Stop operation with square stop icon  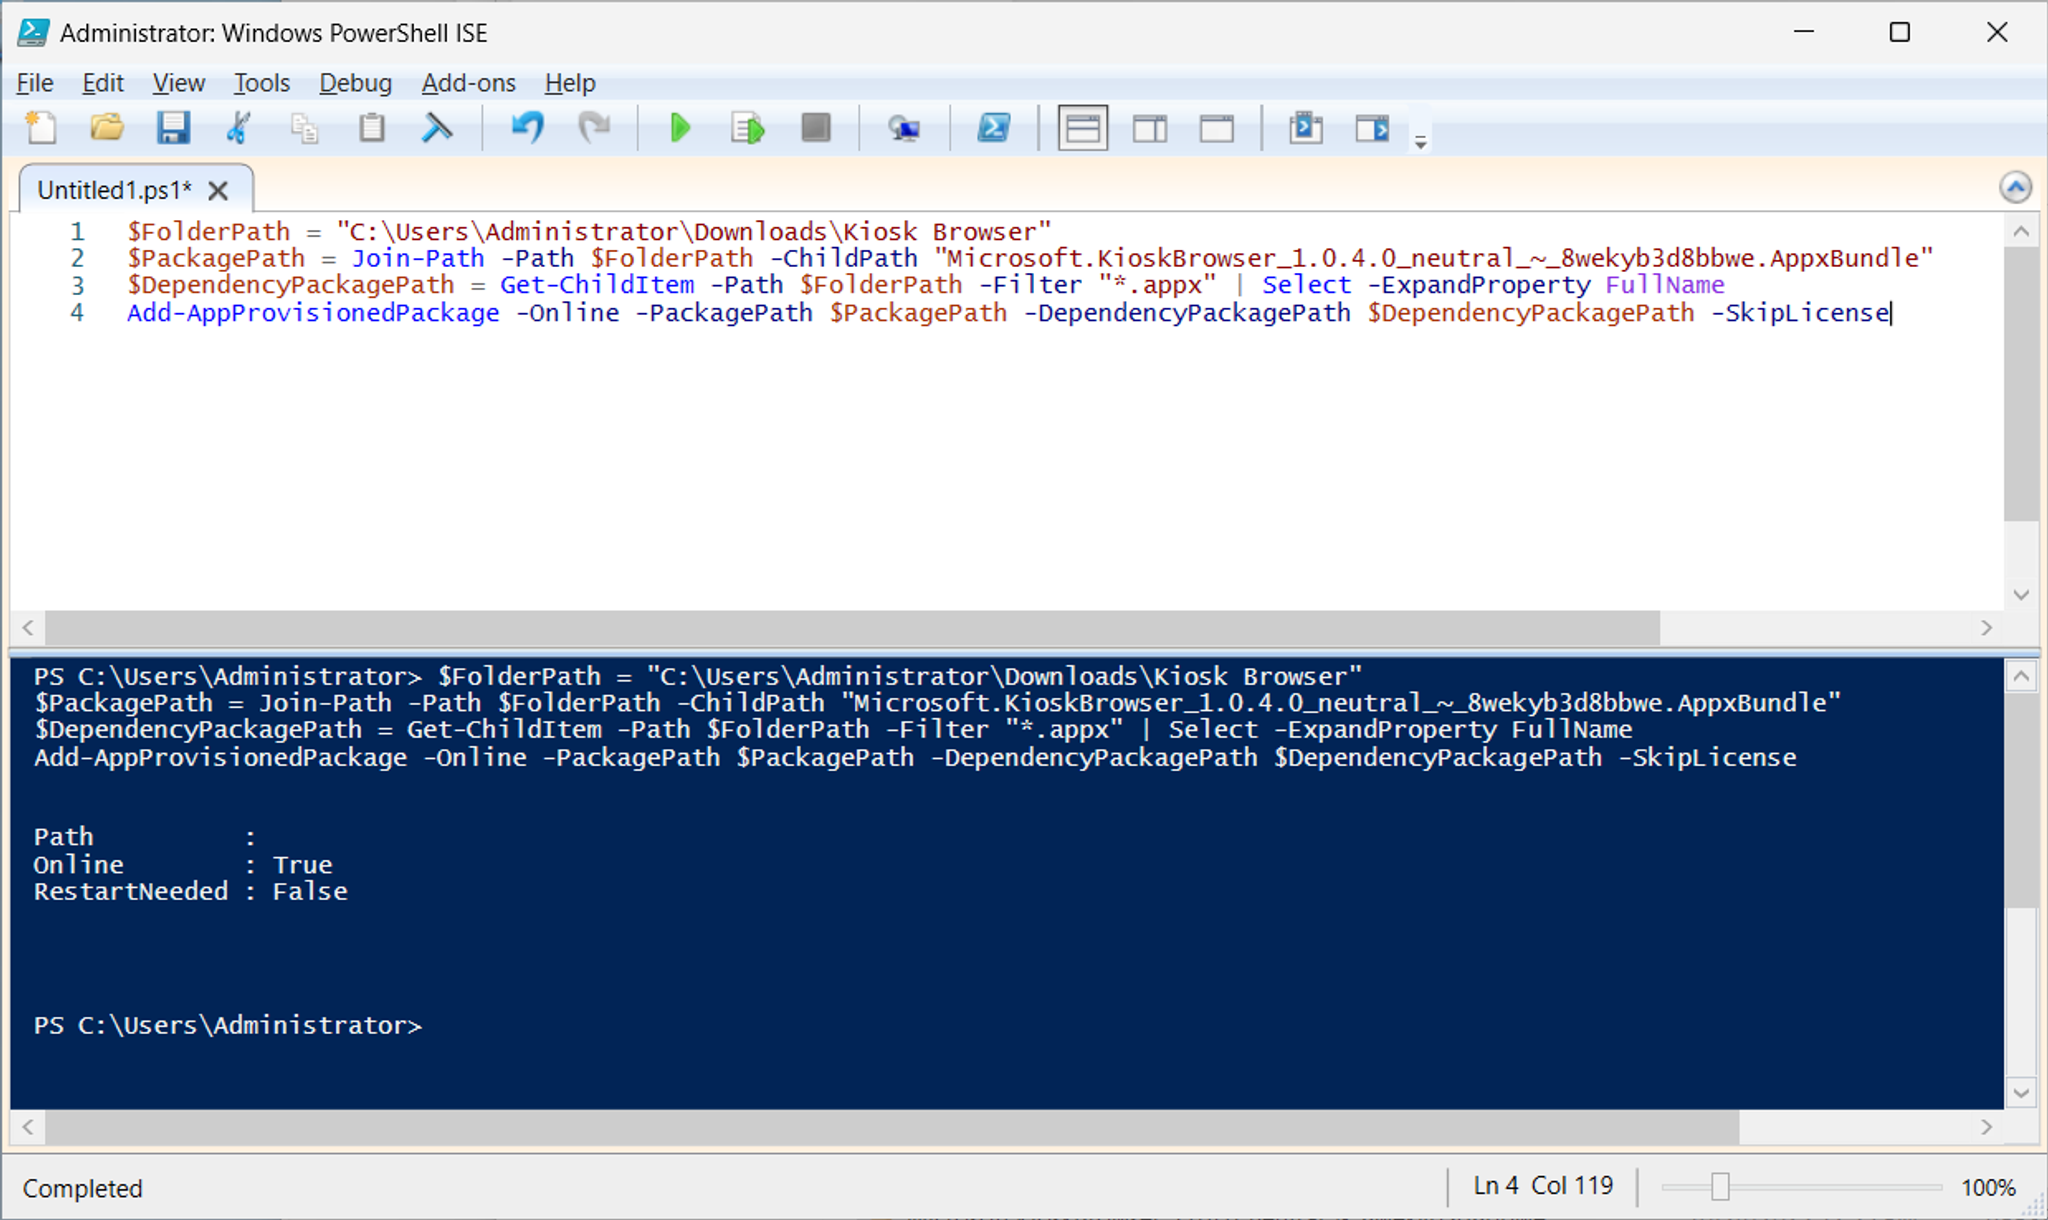pos(816,128)
